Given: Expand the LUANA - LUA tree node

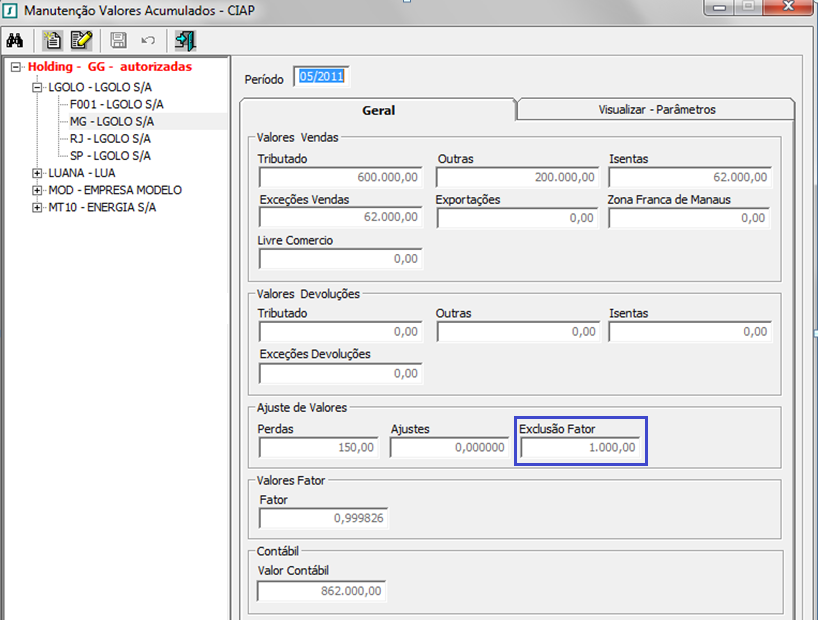Looking at the screenshot, I should coord(37,173).
